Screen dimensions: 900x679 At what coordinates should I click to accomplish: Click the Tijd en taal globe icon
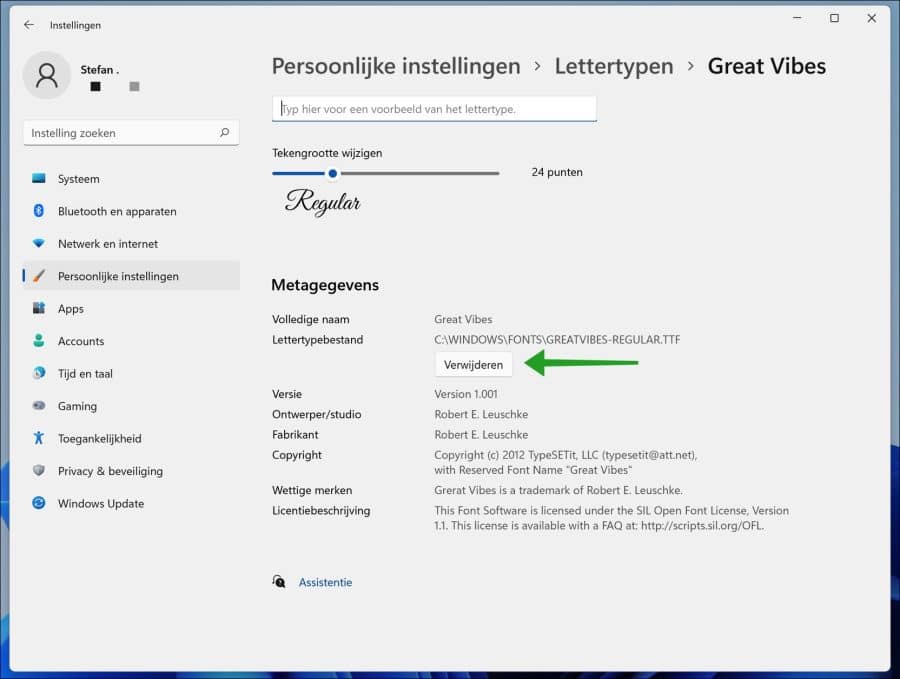pos(38,373)
